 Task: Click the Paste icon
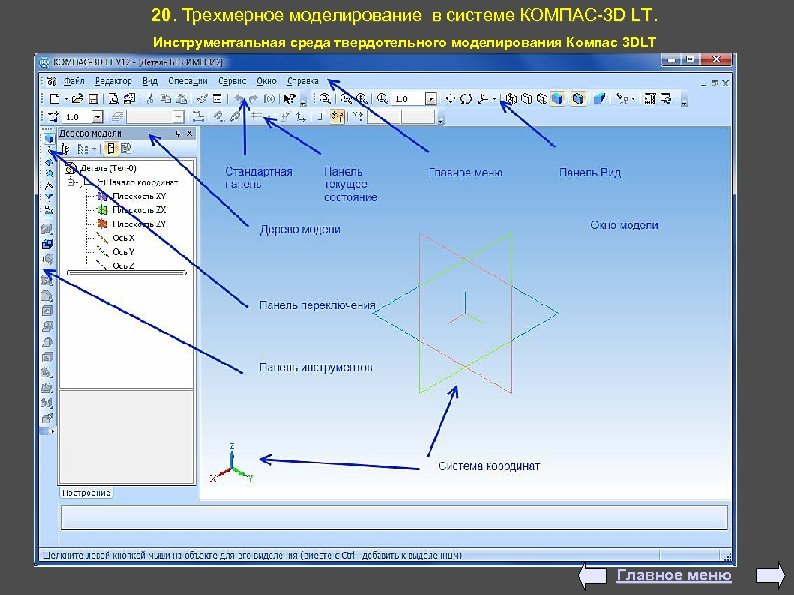point(182,99)
